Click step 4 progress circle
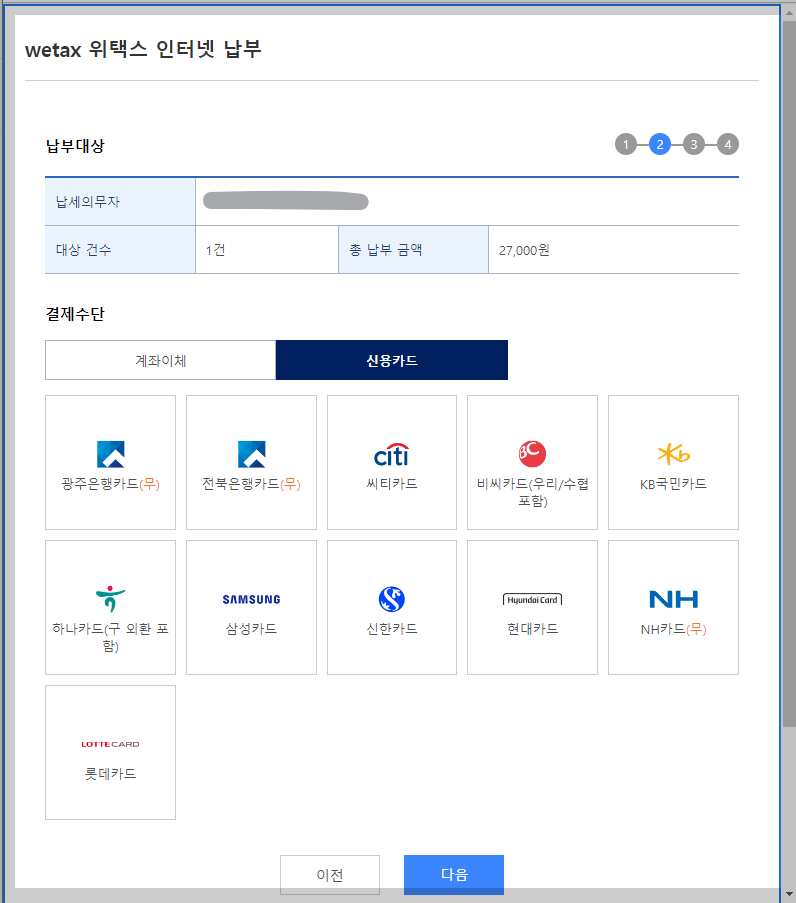Viewport: 796px width, 903px height. tap(727, 145)
